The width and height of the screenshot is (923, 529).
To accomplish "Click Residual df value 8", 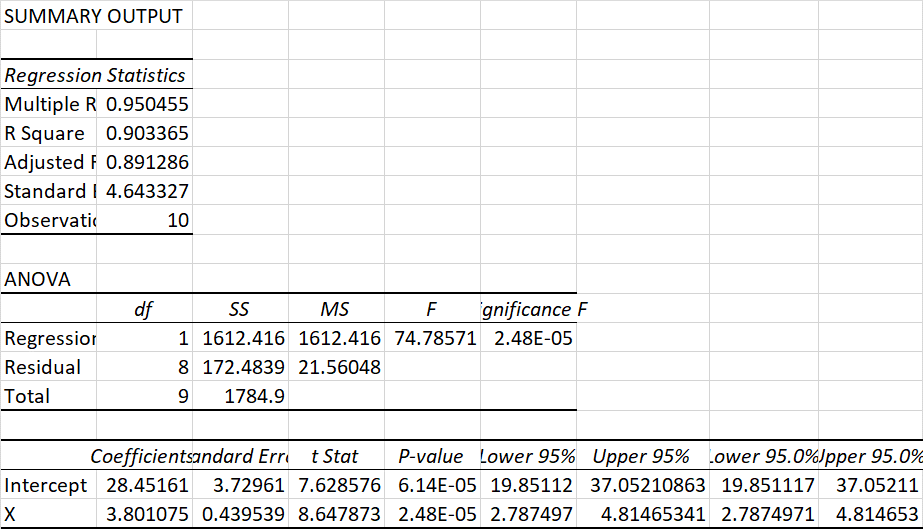I will pos(183,367).
